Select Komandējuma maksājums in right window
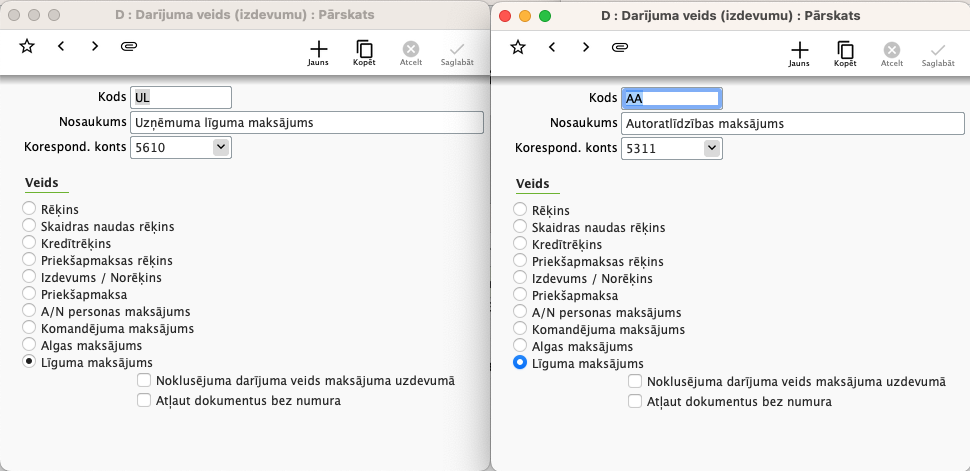970x471 pixels. 520,328
